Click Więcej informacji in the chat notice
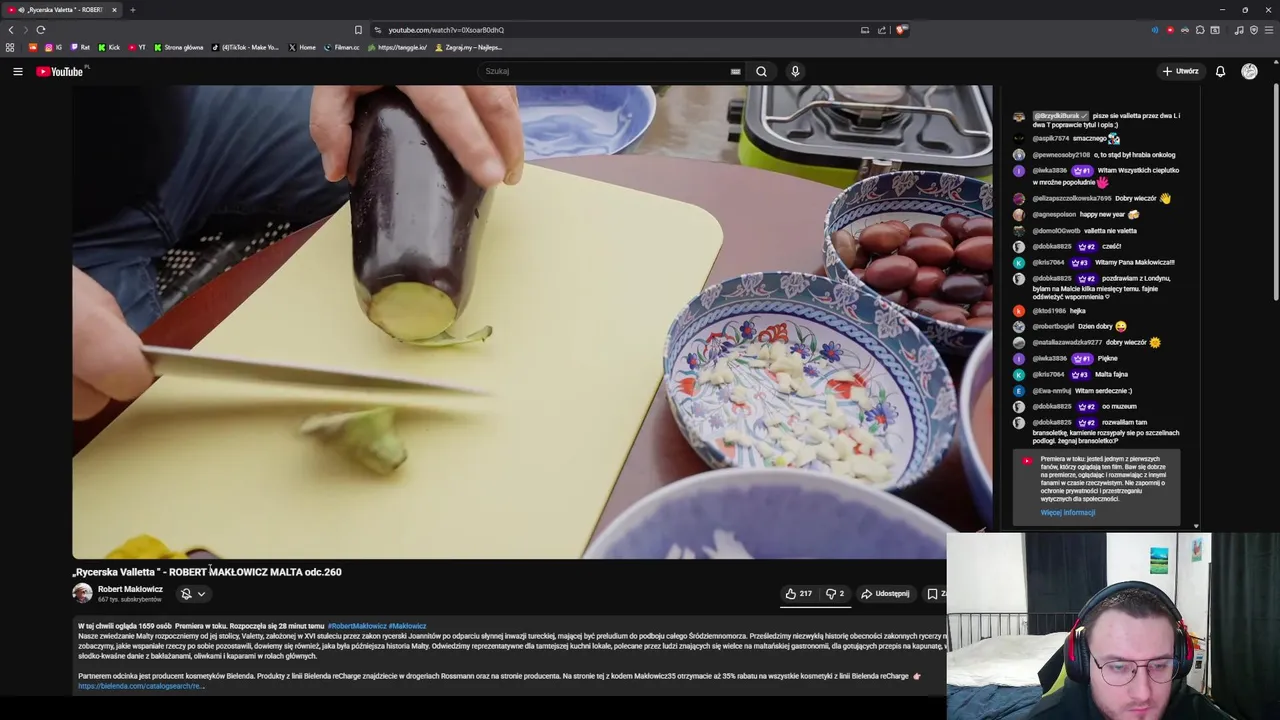The height and width of the screenshot is (720, 1280). (1067, 513)
